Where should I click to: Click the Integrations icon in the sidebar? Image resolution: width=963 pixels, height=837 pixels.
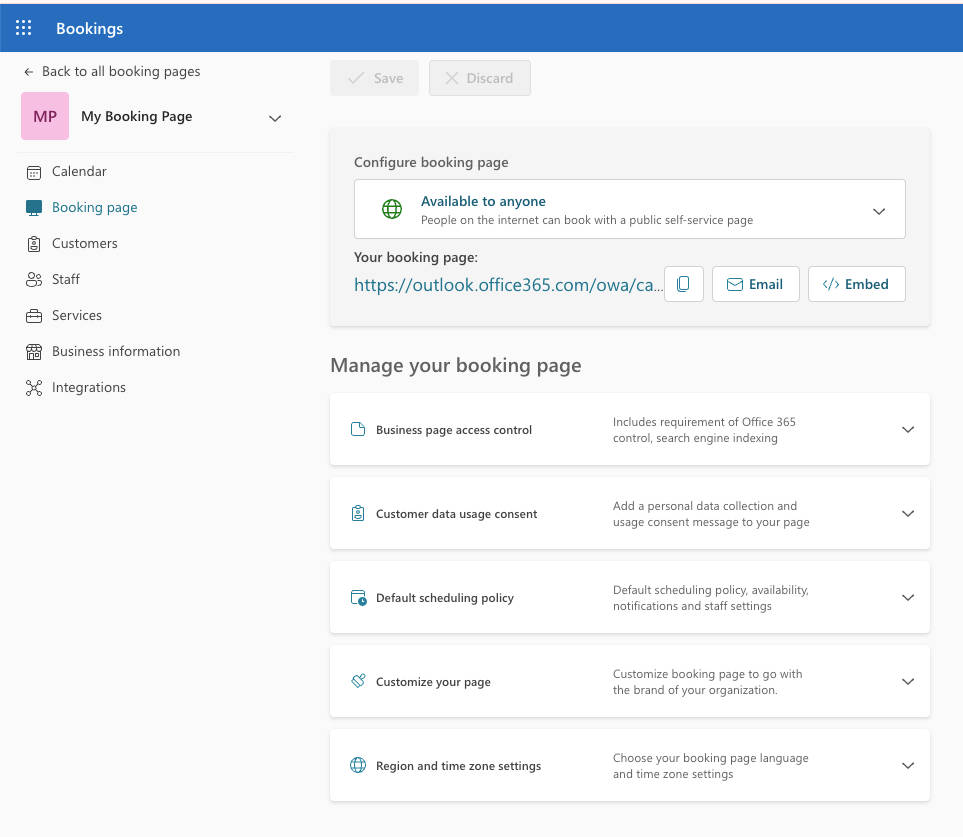(33, 387)
